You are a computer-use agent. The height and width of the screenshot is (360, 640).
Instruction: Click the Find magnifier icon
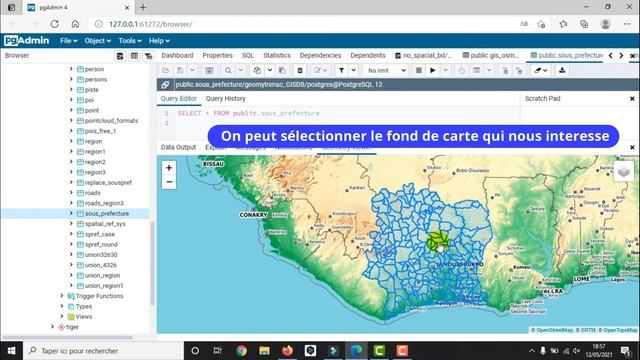click(228, 70)
